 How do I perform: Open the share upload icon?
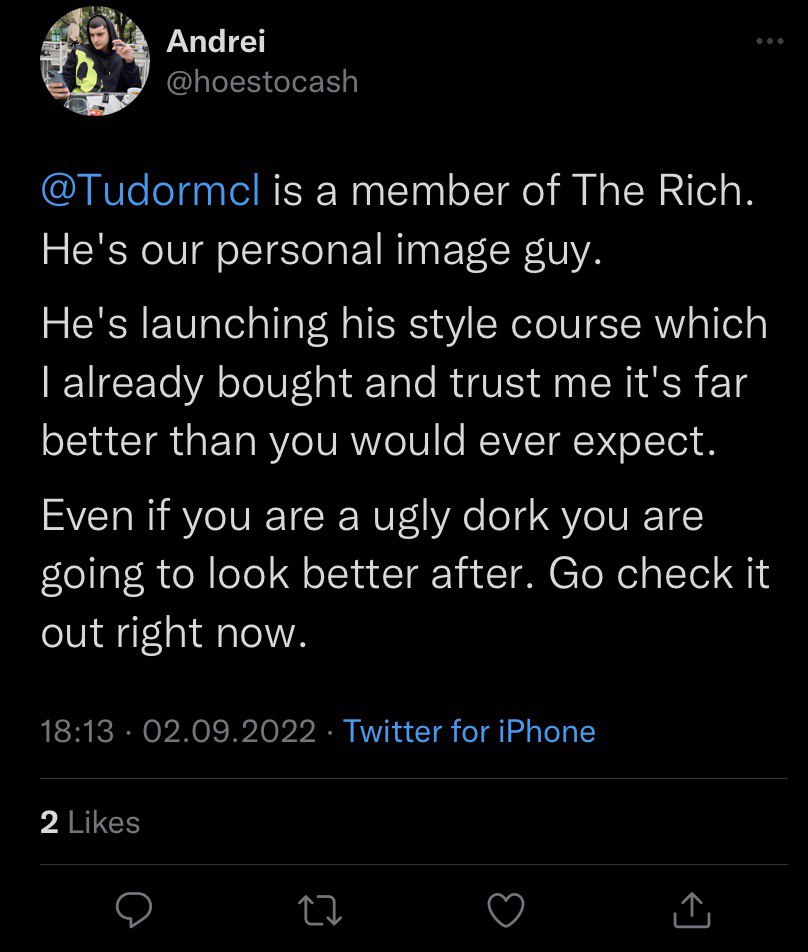pos(691,908)
